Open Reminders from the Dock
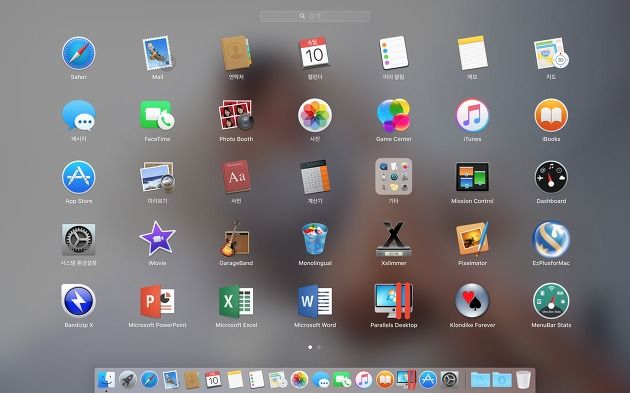The width and height of the screenshot is (630, 393). coord(256,379)
